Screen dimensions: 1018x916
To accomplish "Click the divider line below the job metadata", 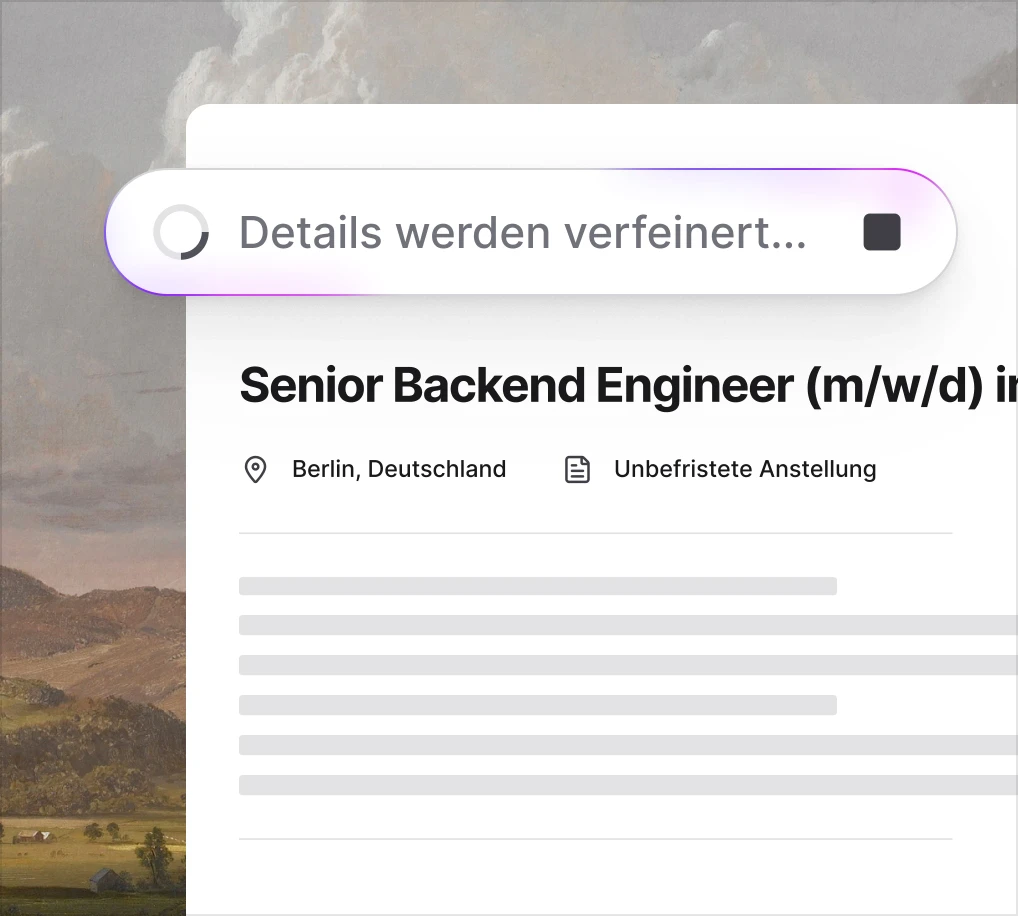I will click(x=595, y=533).
